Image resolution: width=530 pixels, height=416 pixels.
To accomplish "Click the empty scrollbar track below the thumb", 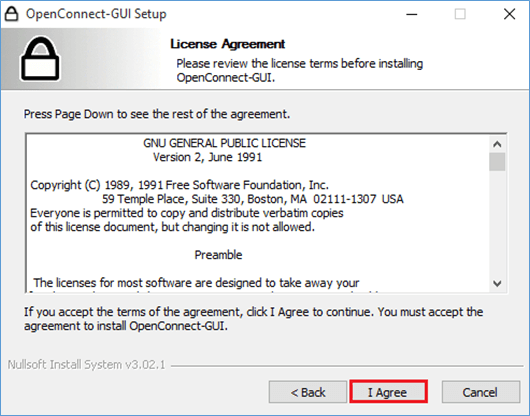I will coord(497,223).
